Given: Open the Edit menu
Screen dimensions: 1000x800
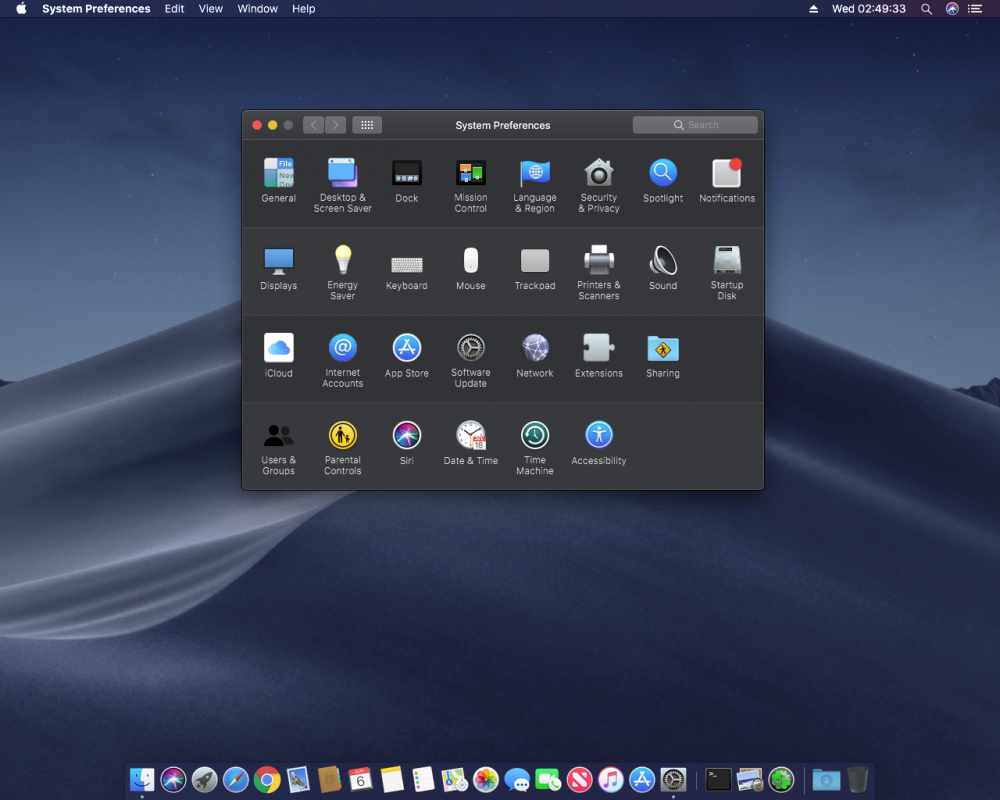Looking at the screenshot, I should click(174, 9).
